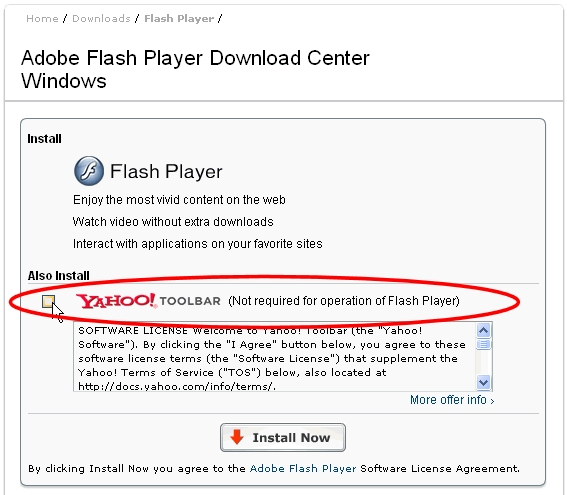Open the Home breadcrumb link
This screenshot has height=495, width=567.
click(42, 18)
